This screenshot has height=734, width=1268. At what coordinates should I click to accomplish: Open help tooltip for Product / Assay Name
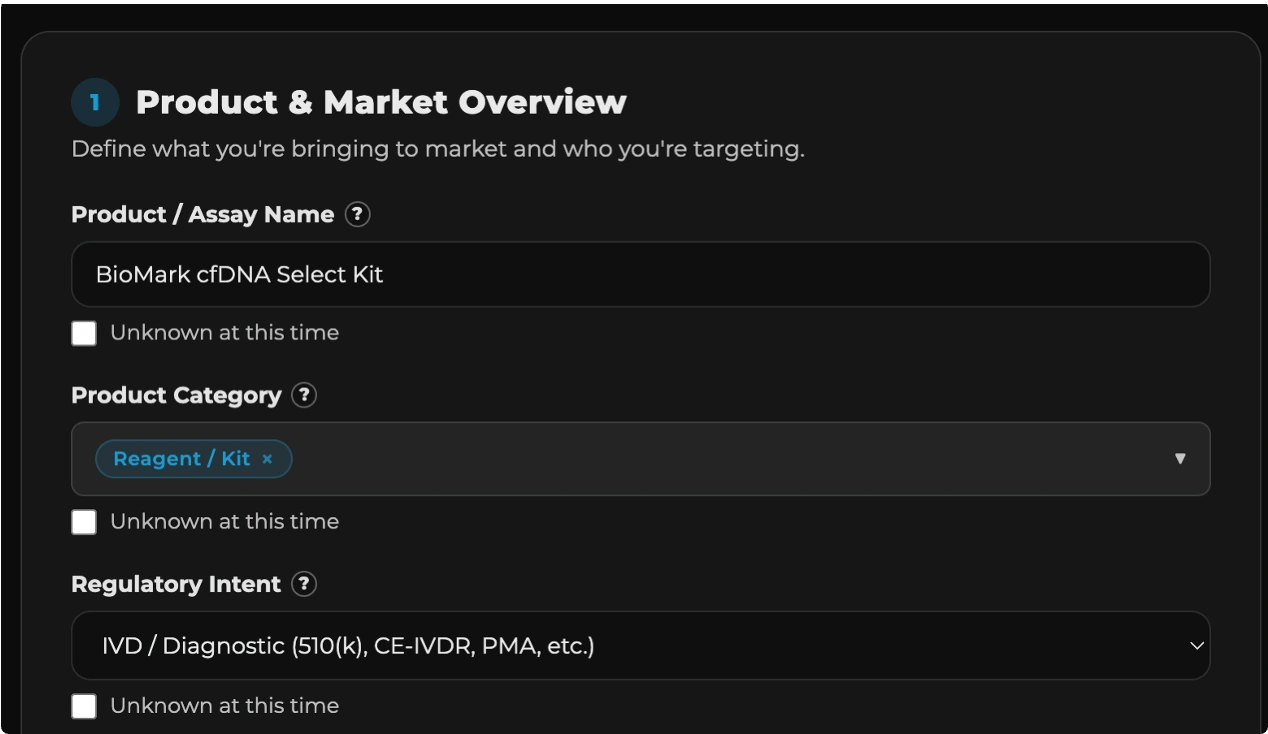357,214
